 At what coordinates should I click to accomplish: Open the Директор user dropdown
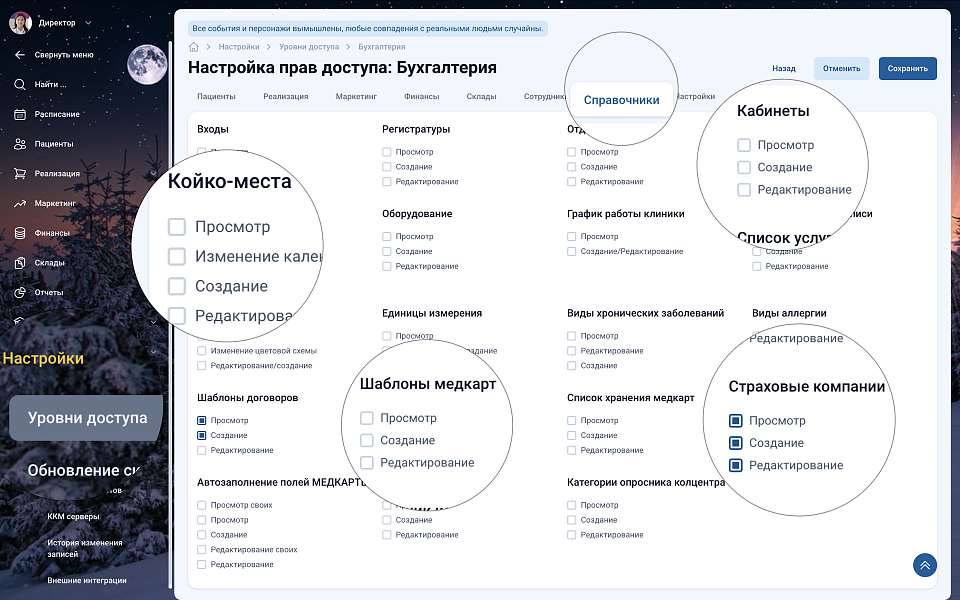pyautogui.click(x=88, y=22)
